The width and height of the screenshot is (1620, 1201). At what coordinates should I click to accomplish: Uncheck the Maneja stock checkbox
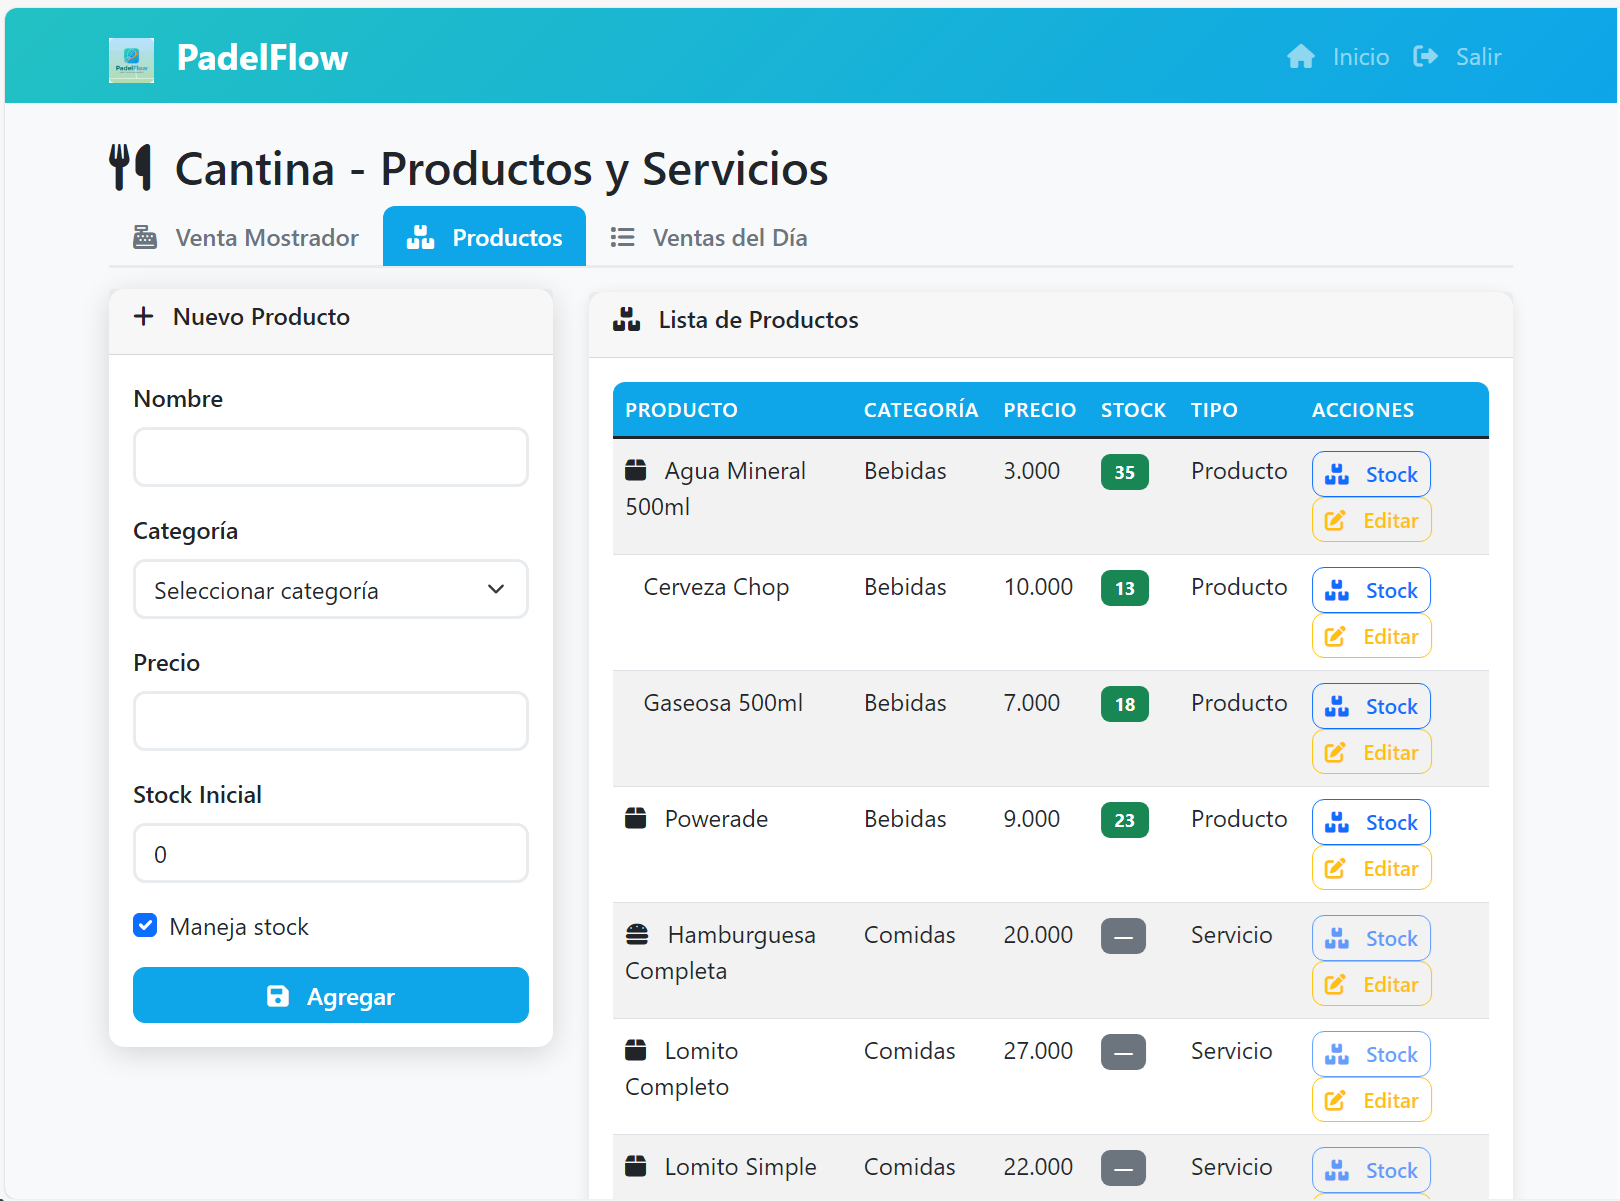click(x=146, y=926)
